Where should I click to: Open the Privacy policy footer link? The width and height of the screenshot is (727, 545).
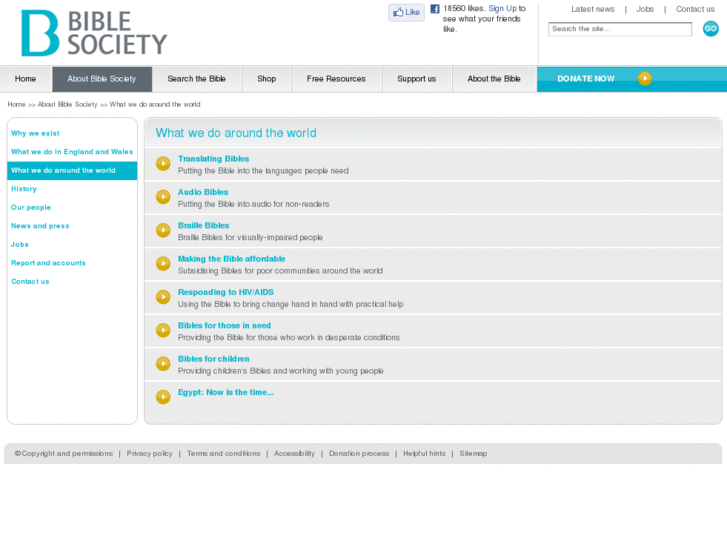click(x=149, y=454)
